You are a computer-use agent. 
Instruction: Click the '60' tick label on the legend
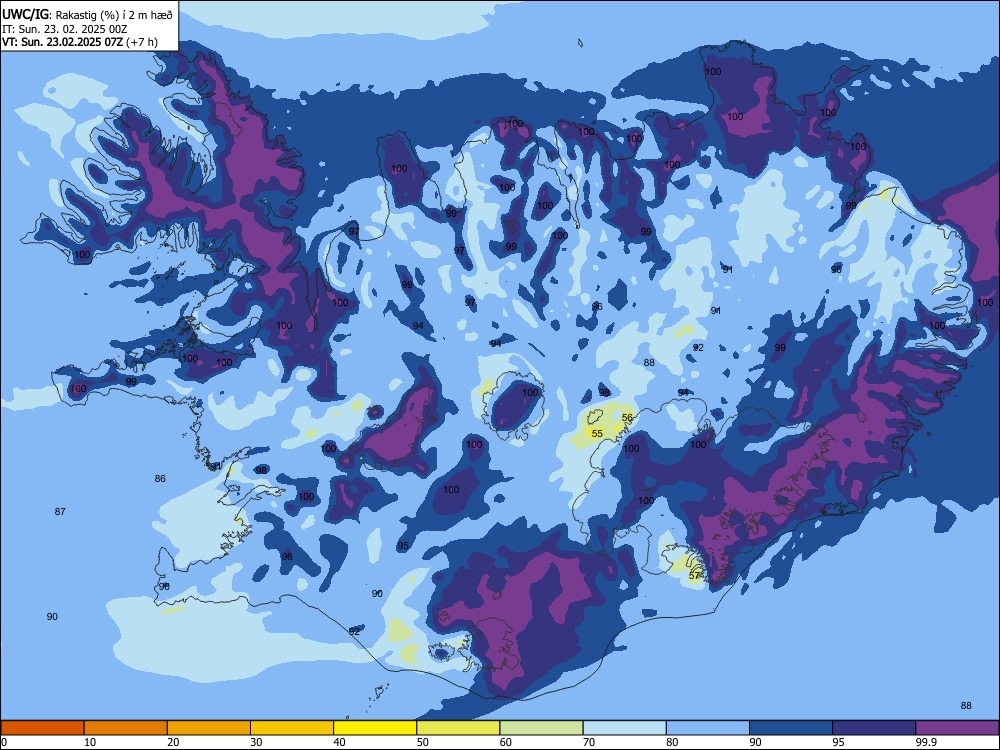506,742
